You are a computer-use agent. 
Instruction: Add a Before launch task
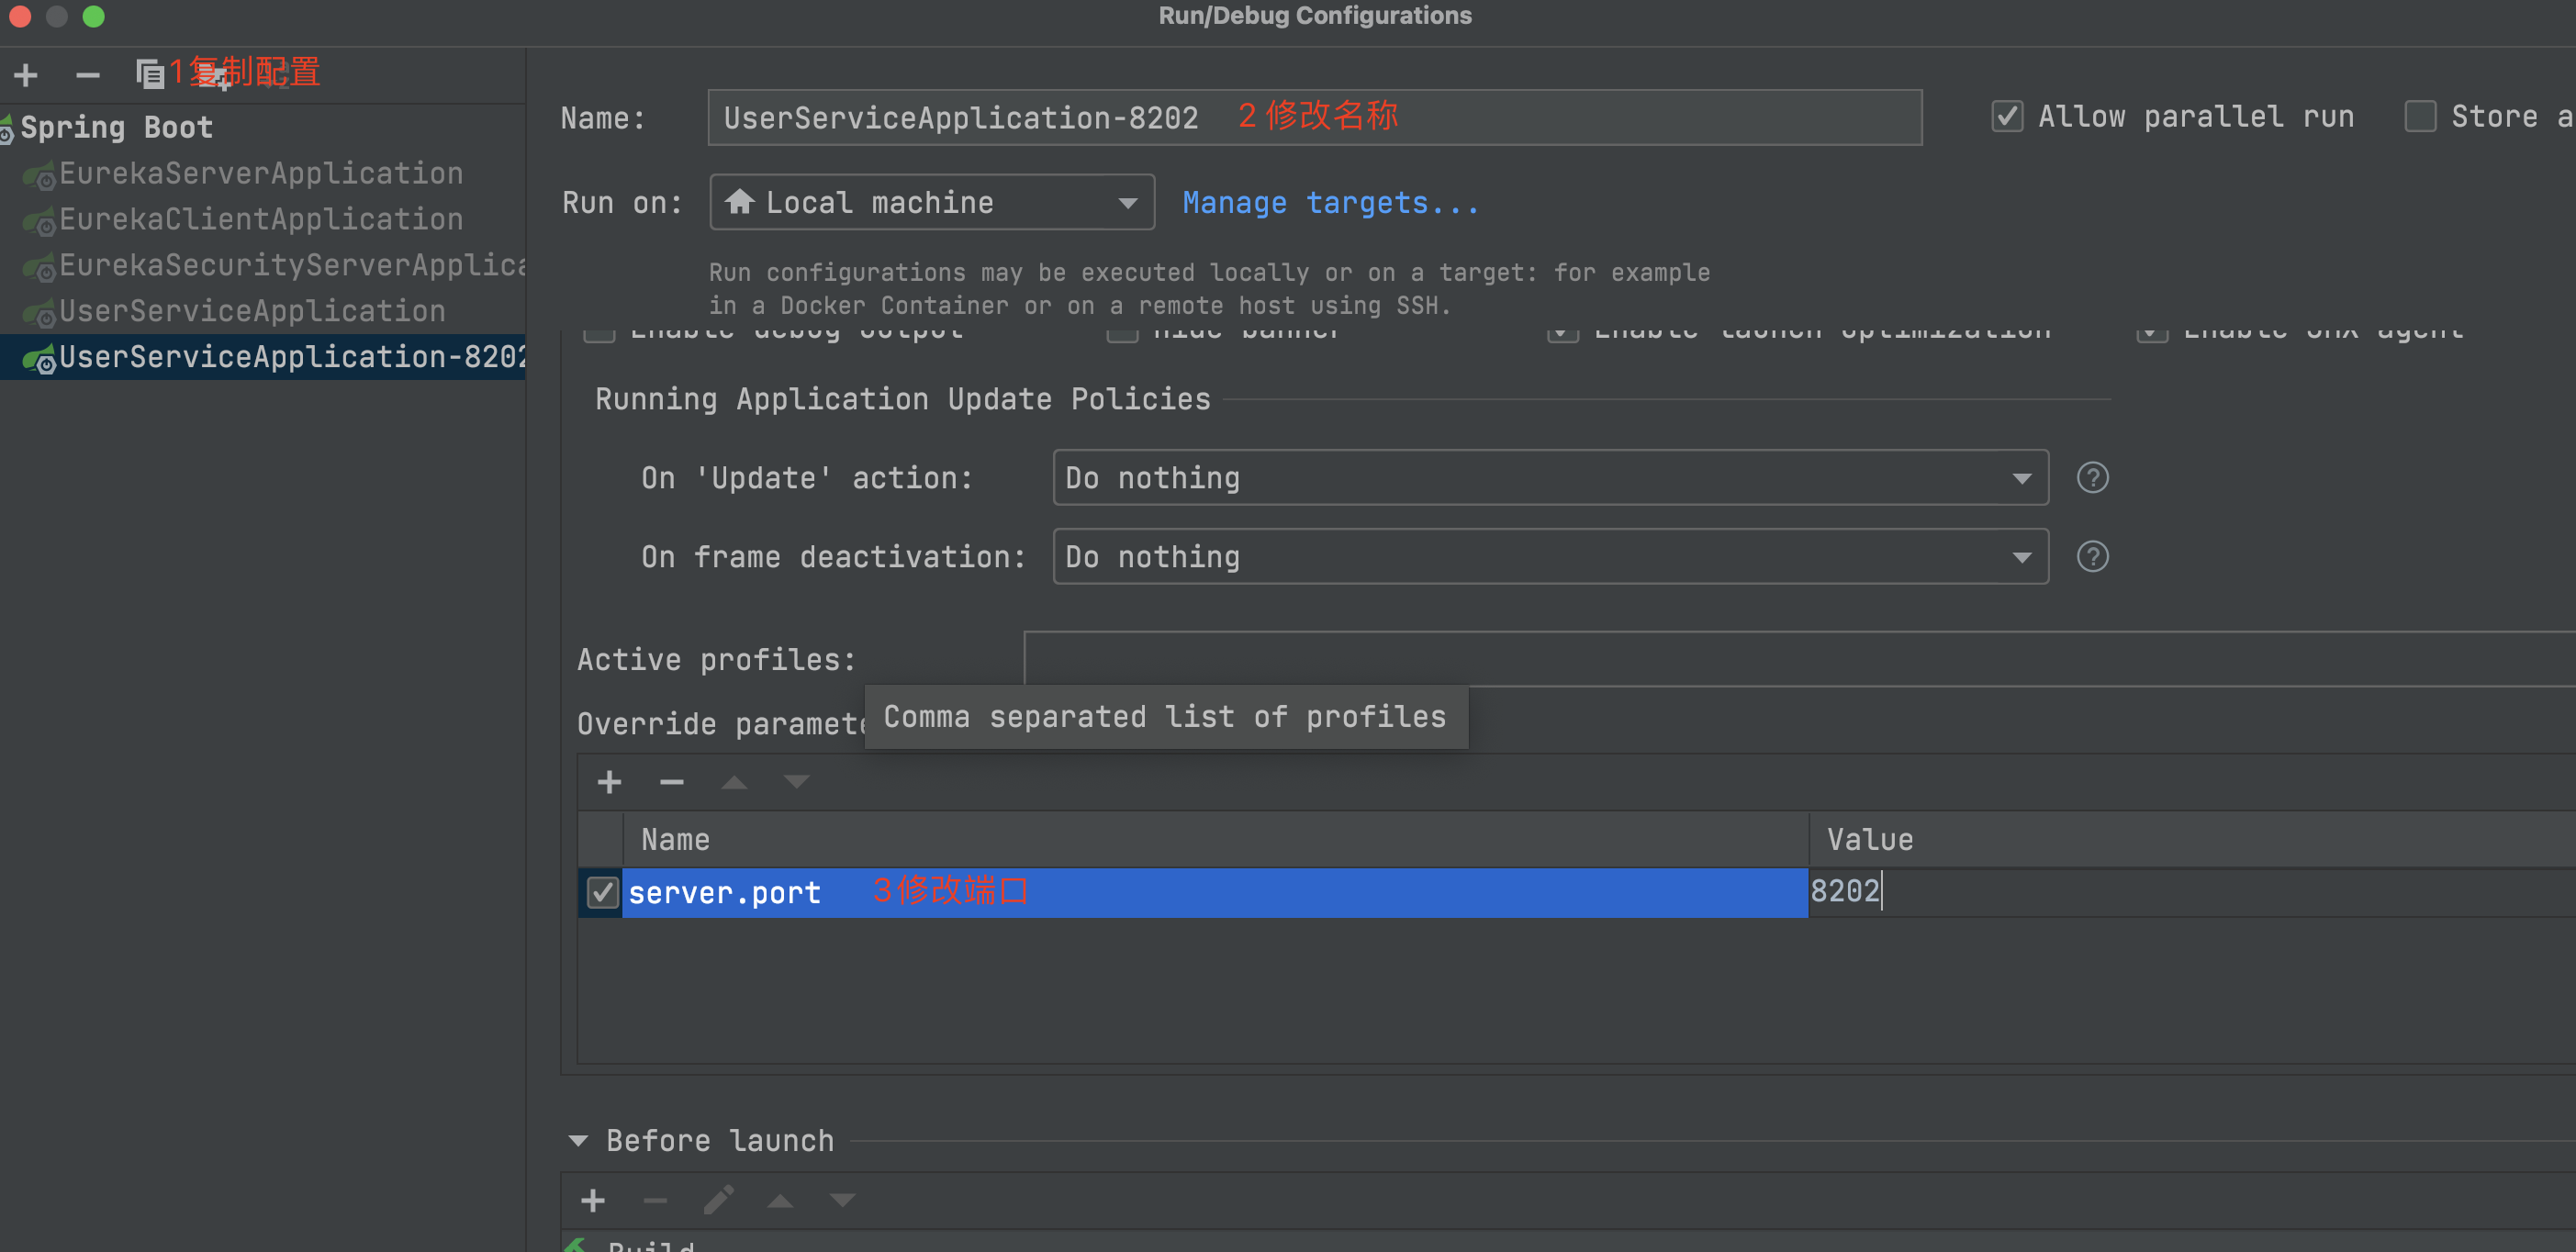[x=593, y=1200]
